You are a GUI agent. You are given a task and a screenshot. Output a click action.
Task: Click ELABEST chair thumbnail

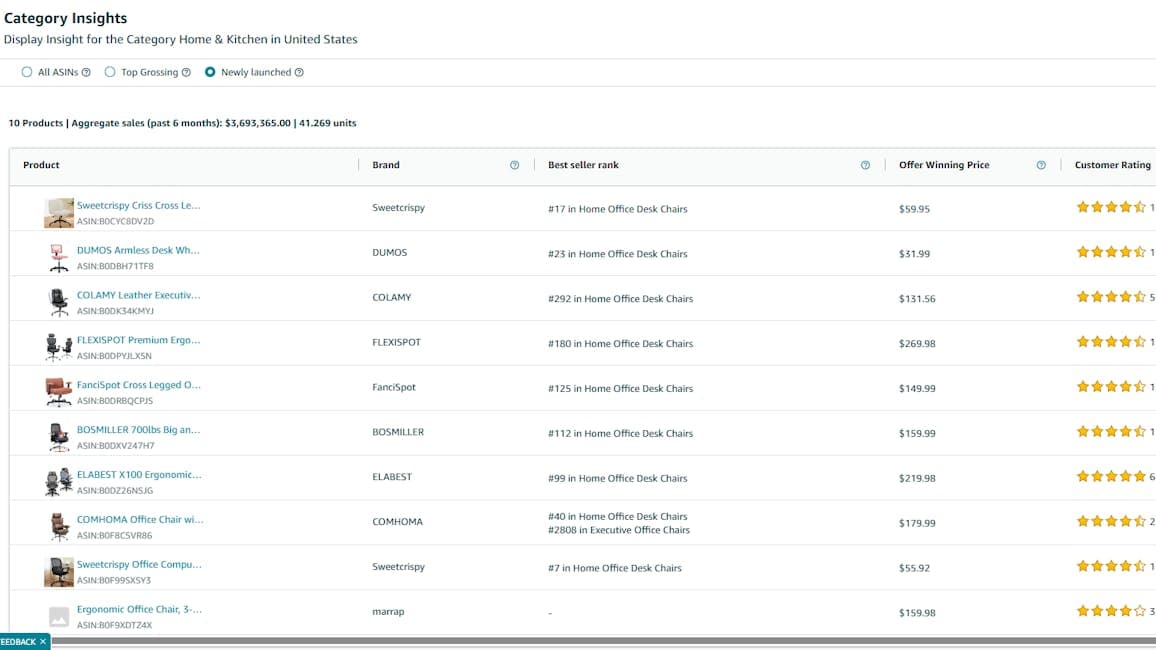[x=59, y=483]
